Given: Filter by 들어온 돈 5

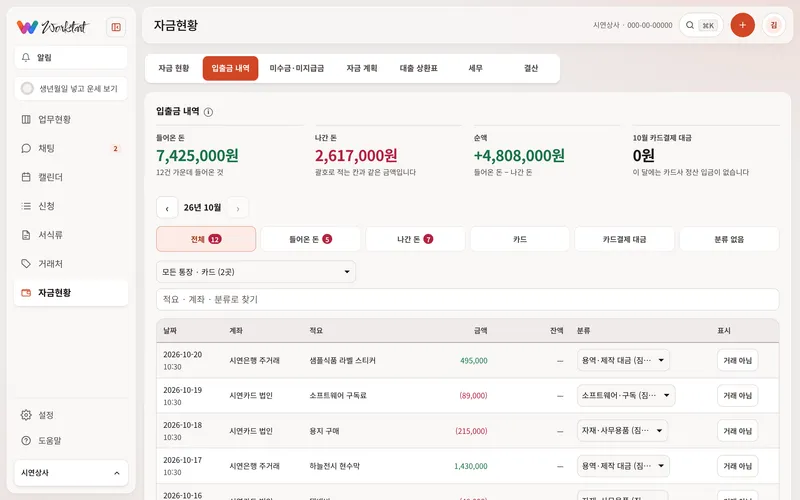Looking at the screenshot, I should (311, 239).
